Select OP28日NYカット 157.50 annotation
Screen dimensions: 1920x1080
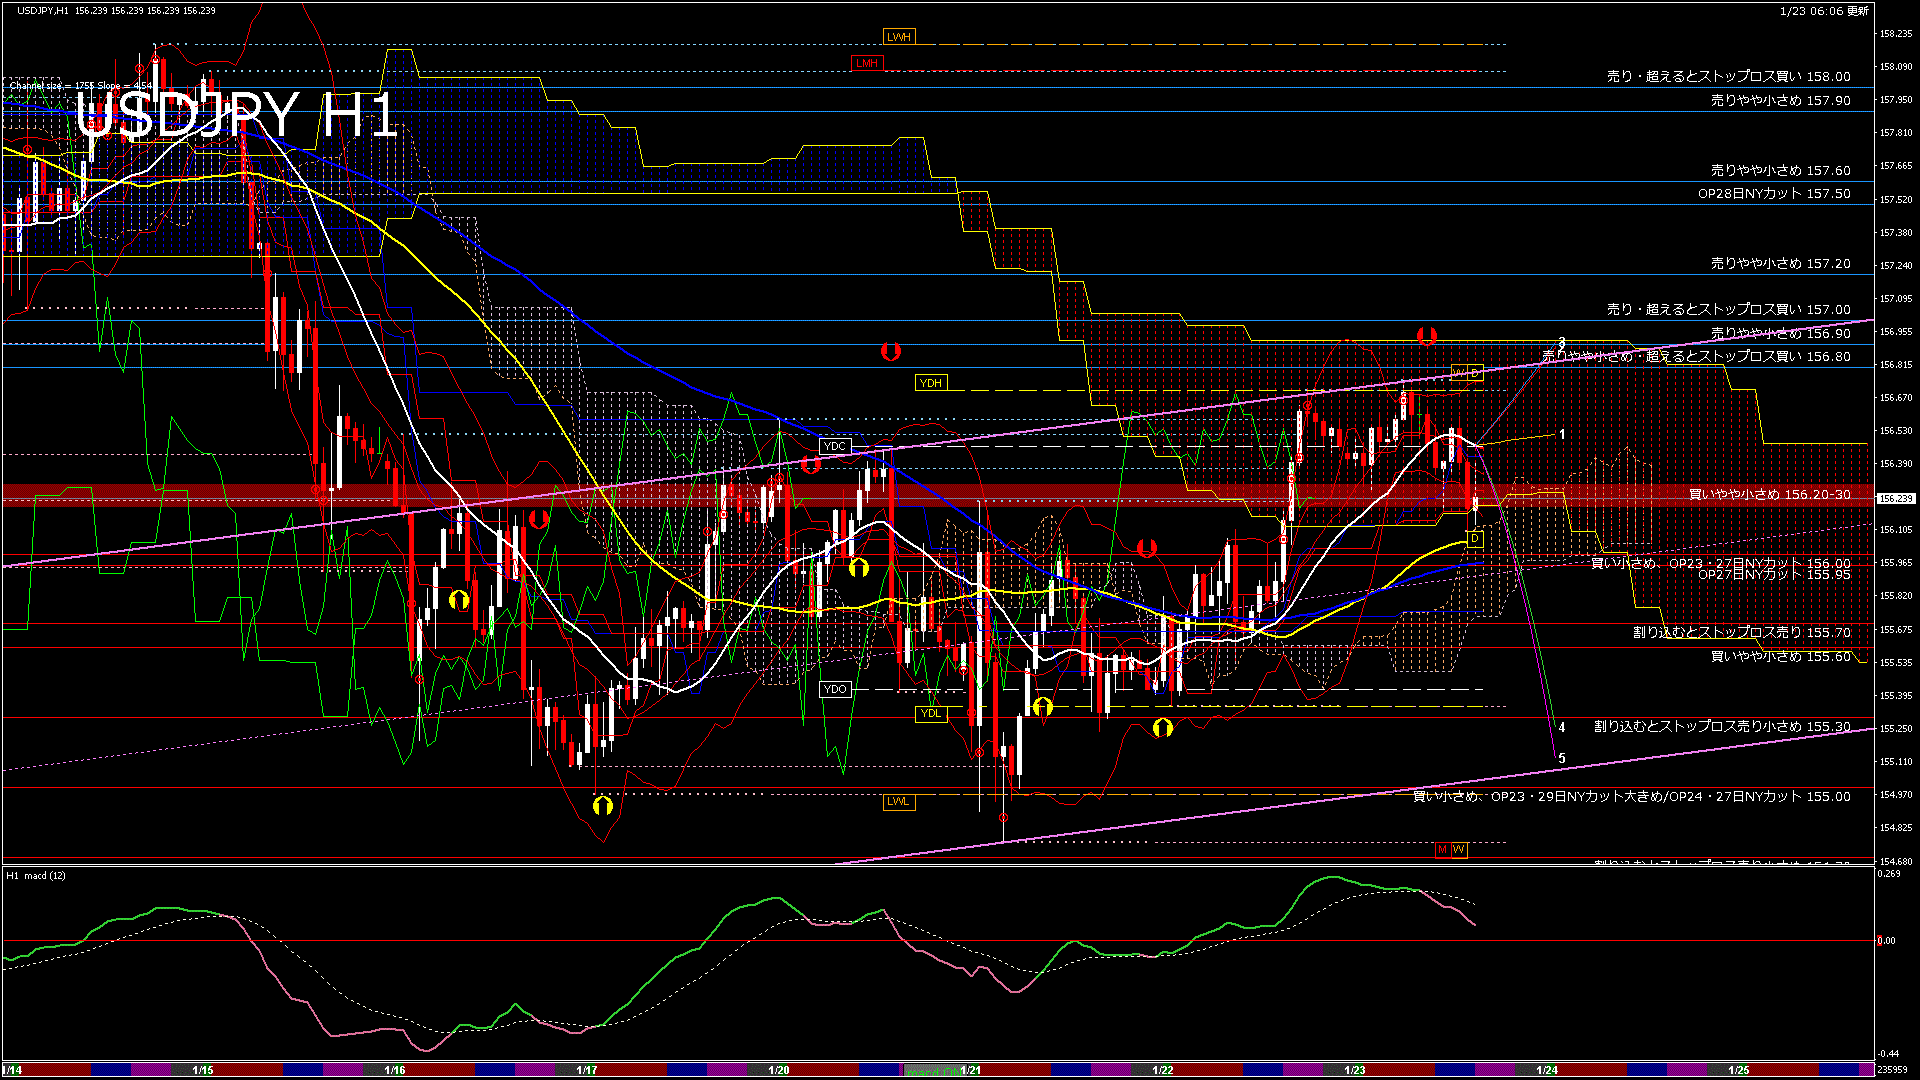click(x=1774, y=193)
